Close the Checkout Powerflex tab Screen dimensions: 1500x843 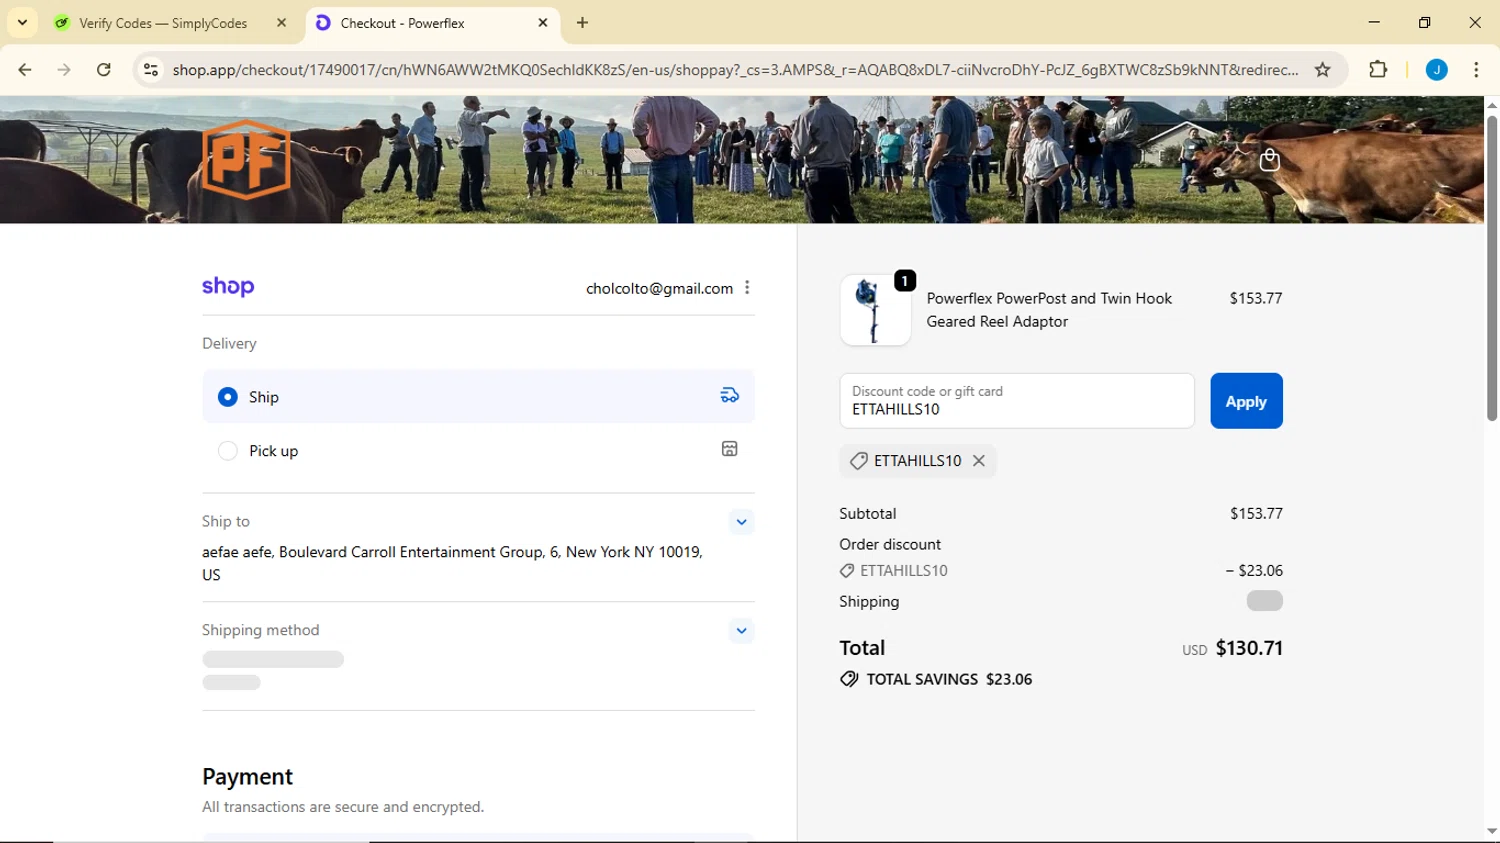point(543,23)
